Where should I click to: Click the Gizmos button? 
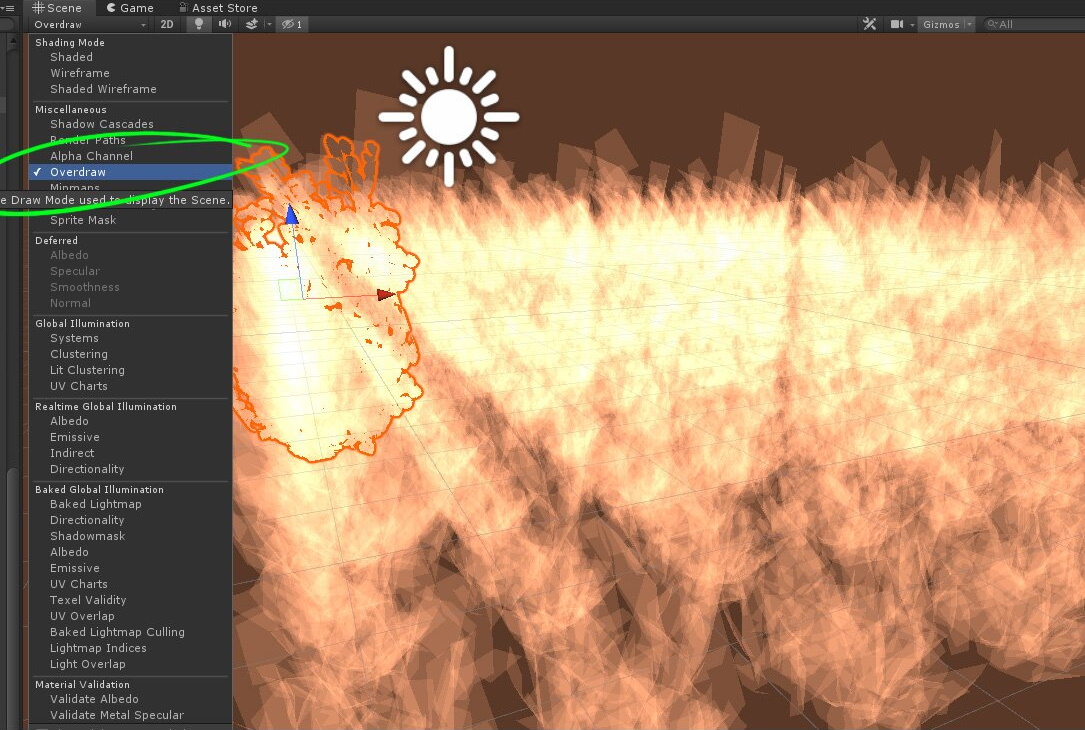(941, 23)
